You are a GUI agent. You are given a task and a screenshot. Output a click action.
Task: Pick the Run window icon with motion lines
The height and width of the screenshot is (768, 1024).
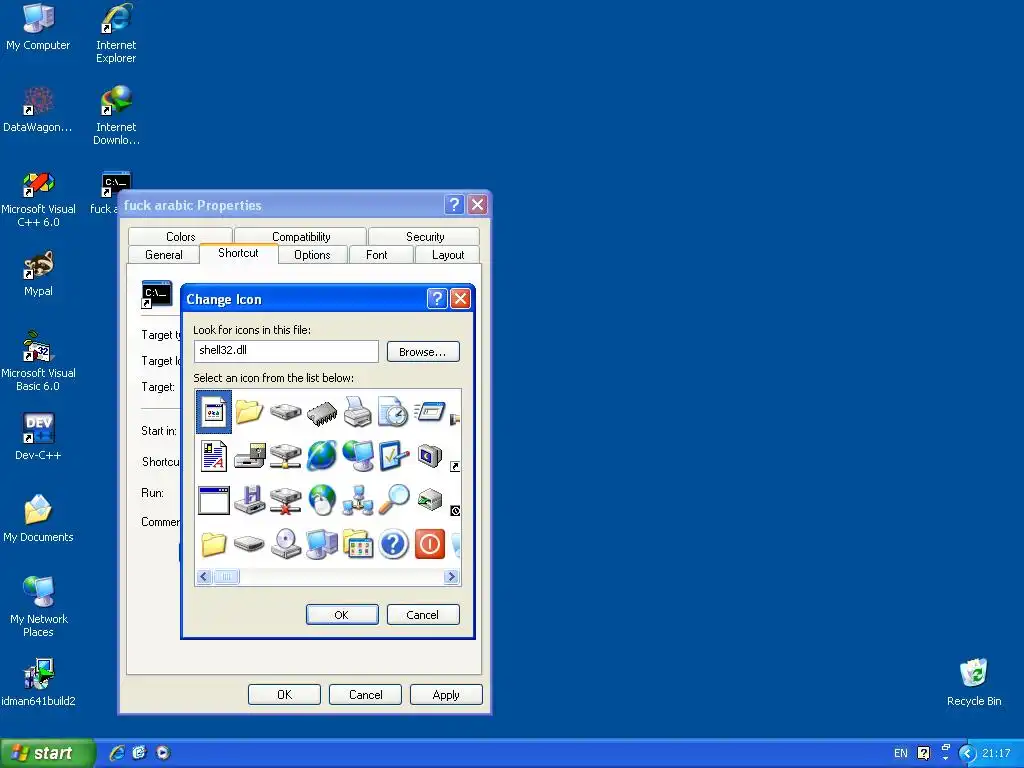pyautogui.click(x=430, y=411)
